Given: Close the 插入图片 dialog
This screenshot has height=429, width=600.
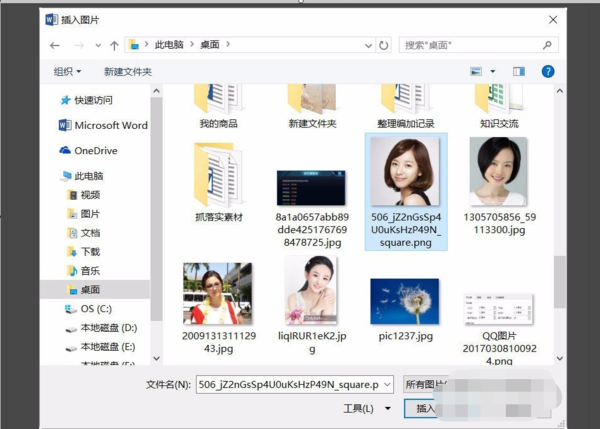Looking at the screenshot, I should pyautogui.click(x=553, y=20).
